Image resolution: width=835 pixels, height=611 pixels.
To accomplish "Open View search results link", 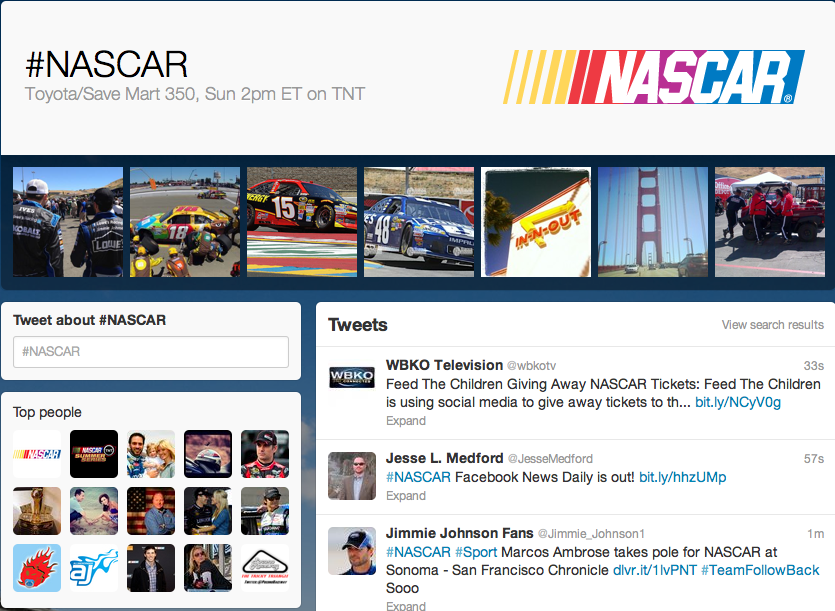I will pos(772,324).
